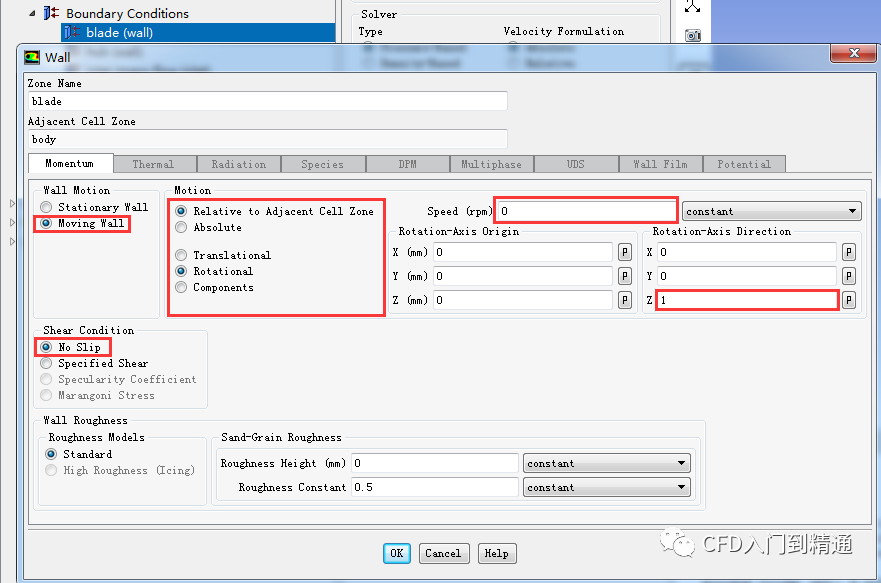Collapse the Boundary Conditions tree node

32,12
